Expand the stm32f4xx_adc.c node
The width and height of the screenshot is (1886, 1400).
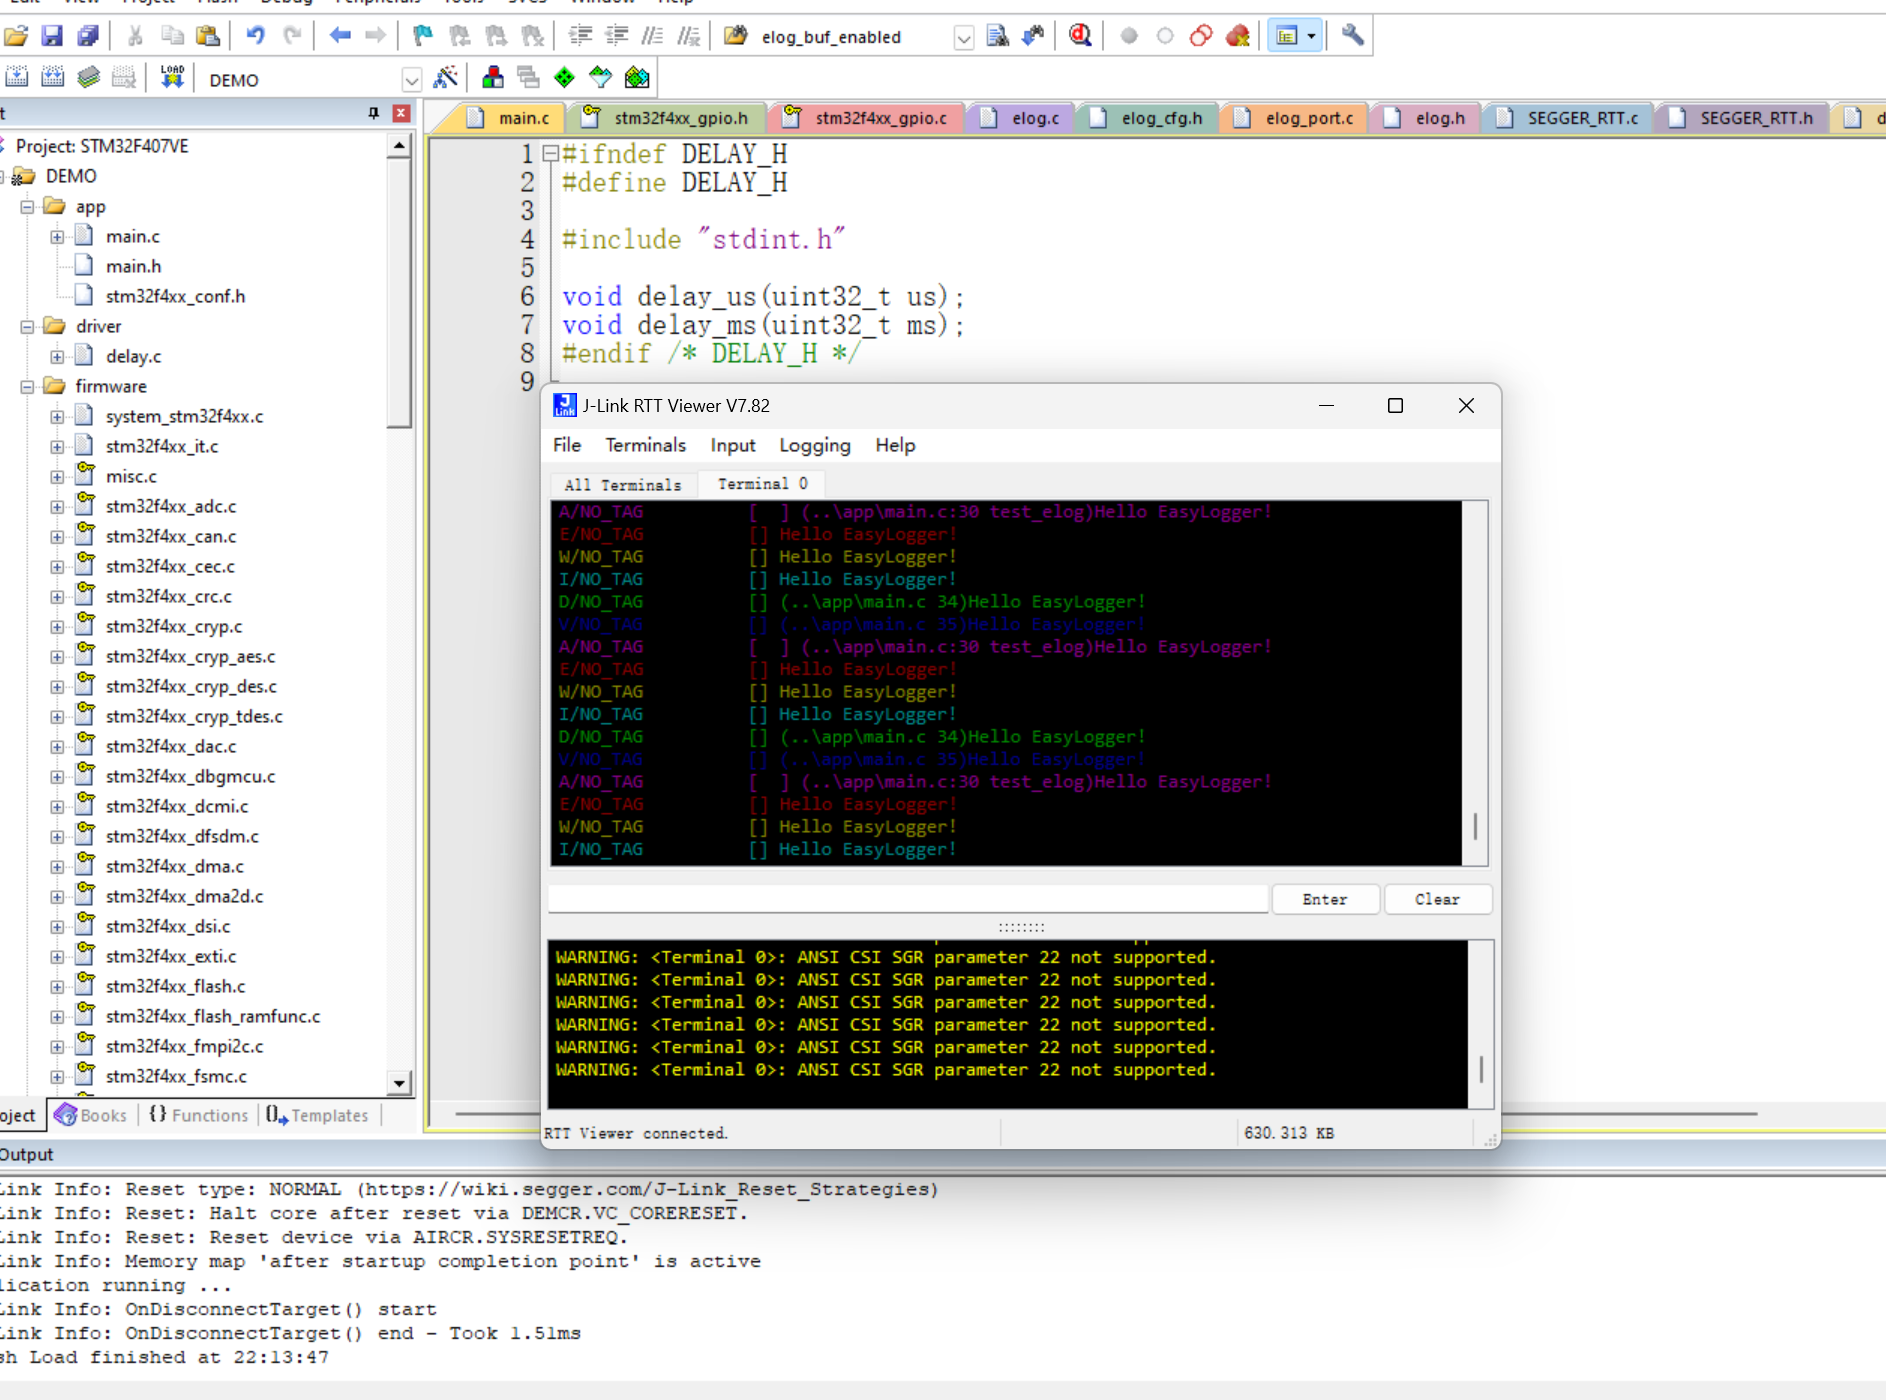point(58,507)
